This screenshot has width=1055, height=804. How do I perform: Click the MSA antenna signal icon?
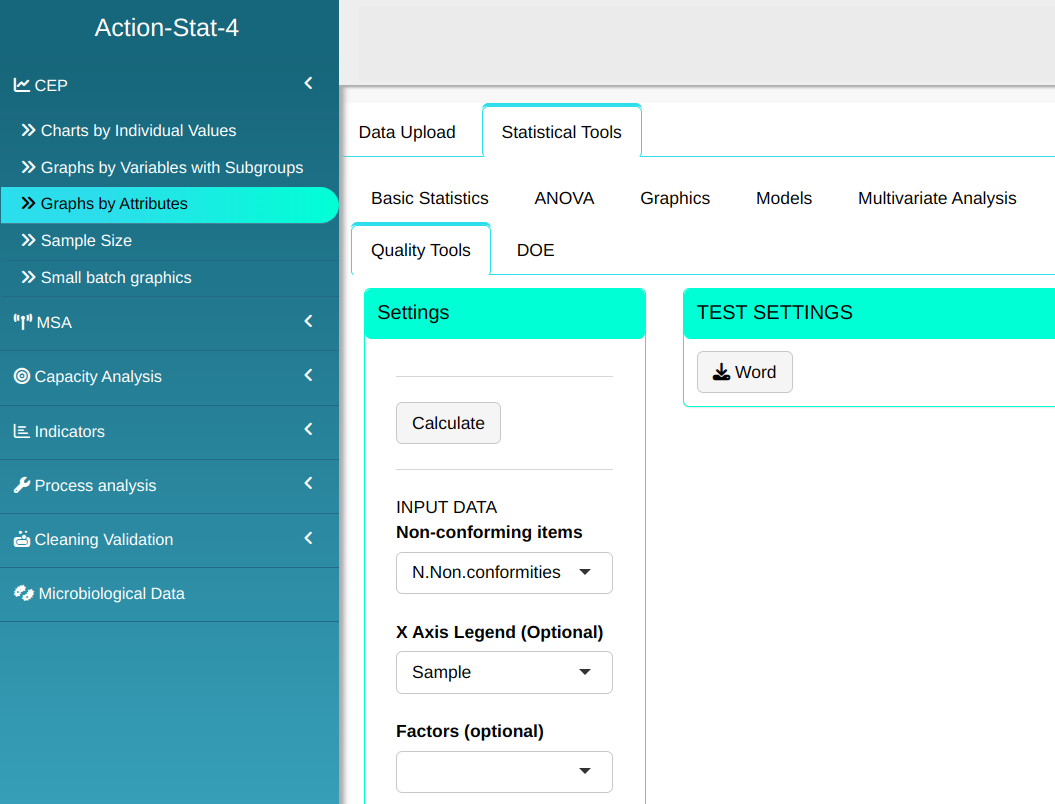(22, 322)
